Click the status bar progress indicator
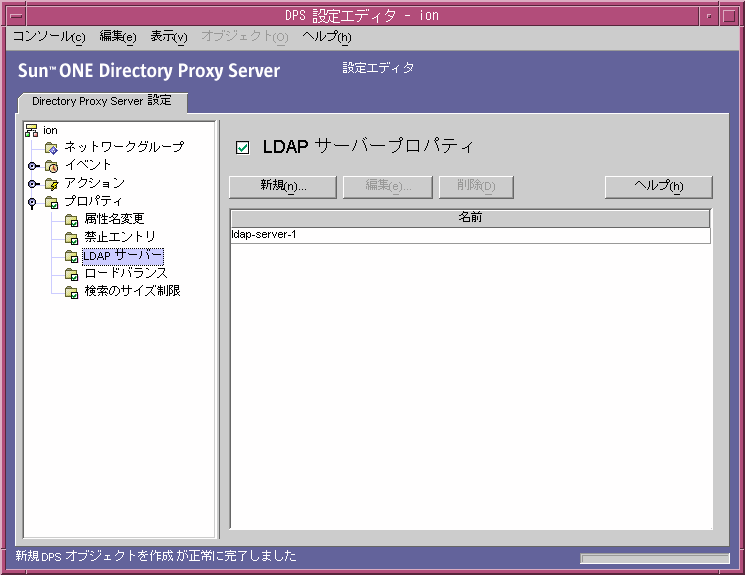The image size is (745, 575). (655, 558)
